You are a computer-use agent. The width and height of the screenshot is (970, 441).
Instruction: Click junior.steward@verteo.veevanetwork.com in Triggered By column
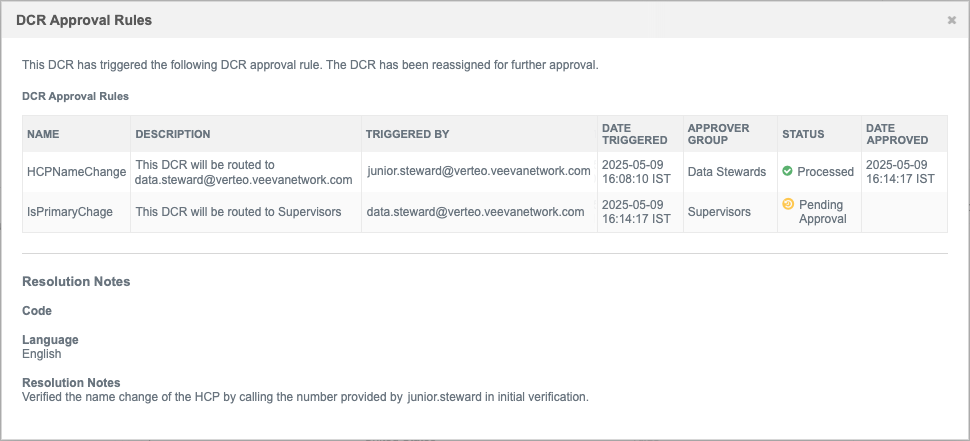click(478, 171)
